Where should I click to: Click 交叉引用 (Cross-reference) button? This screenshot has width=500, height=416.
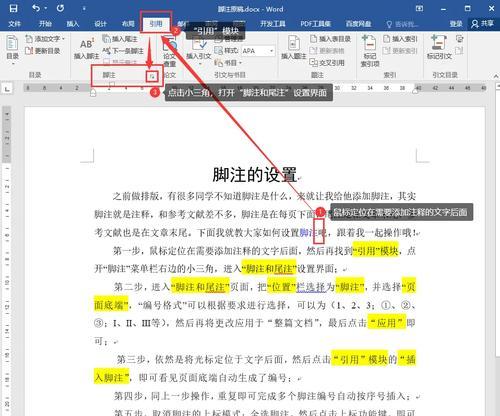pyautogui.click(x=327, y=62)
